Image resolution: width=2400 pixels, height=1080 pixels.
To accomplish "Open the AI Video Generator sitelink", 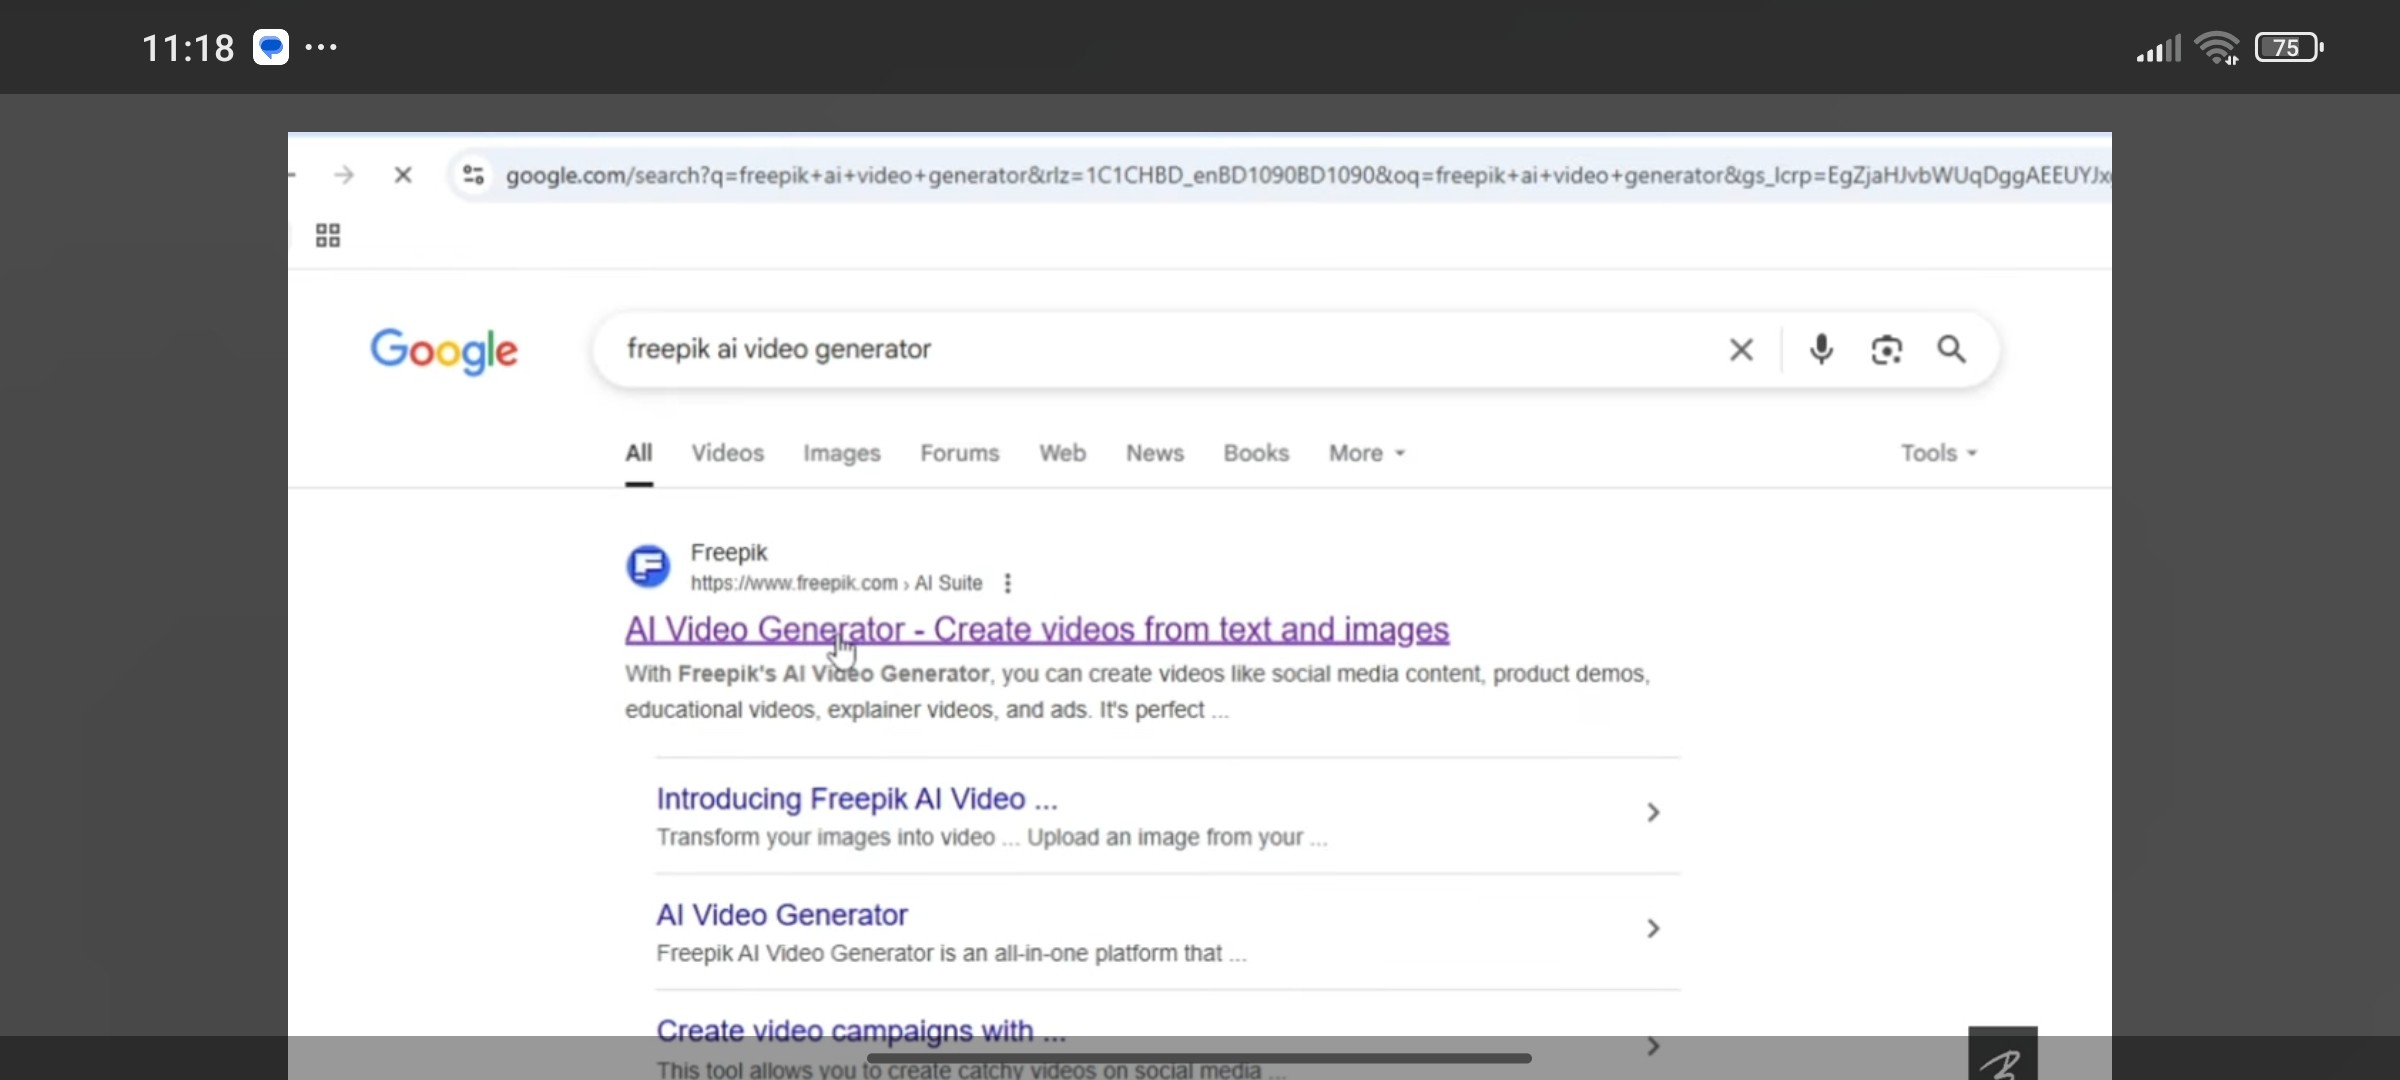I will 782,915.
